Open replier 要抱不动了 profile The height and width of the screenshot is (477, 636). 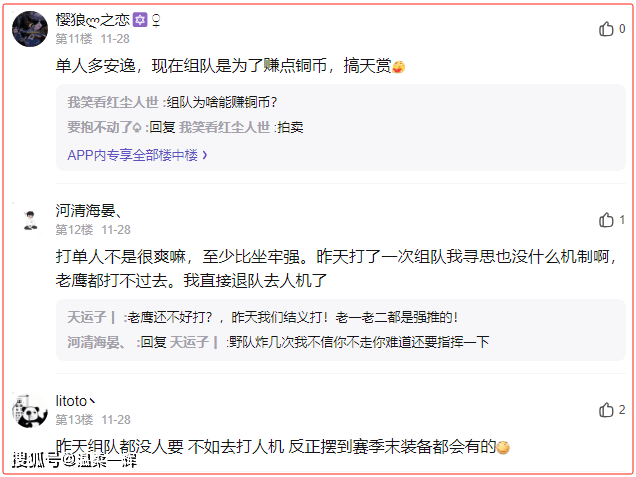tap(104, 127)
